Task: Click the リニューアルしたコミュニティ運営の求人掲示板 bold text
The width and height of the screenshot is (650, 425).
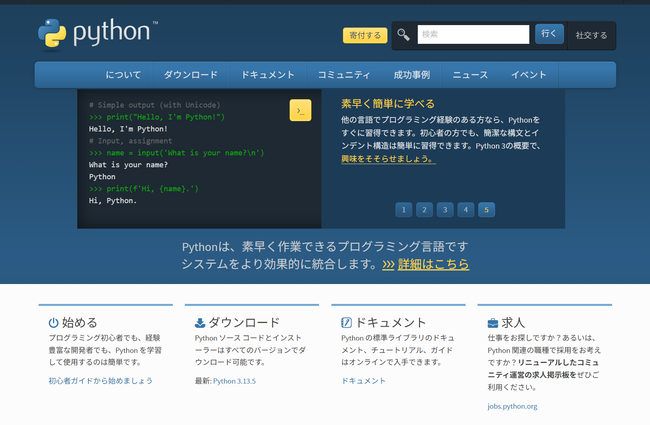Action: pos(544,369)
